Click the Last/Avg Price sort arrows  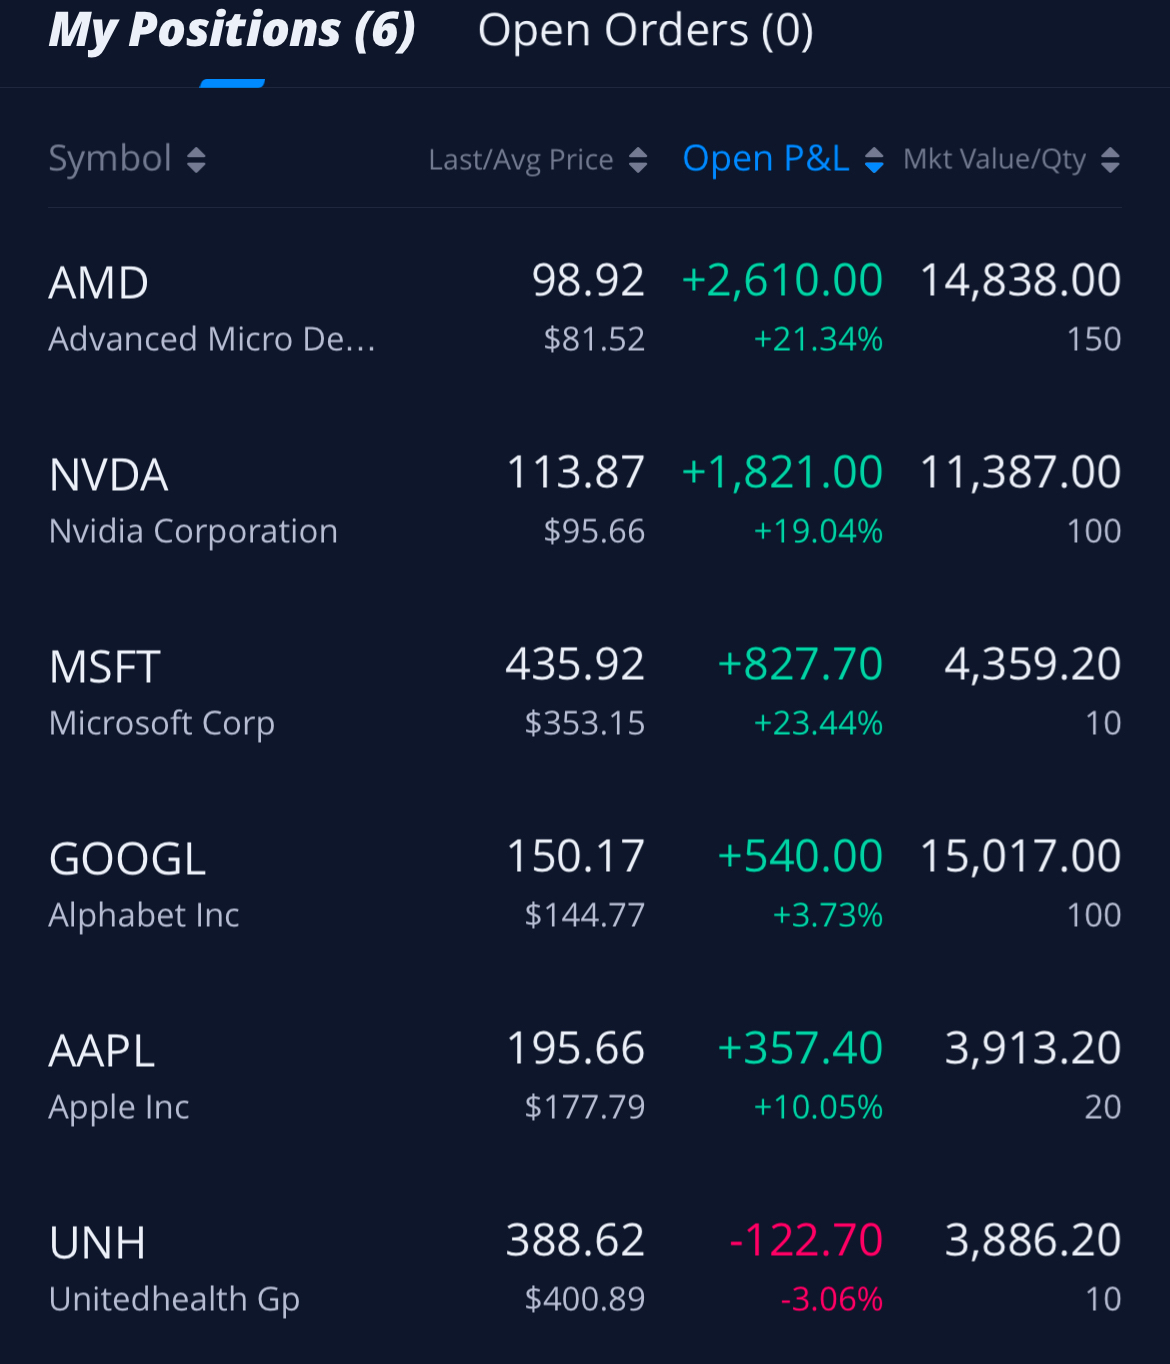tap(638, 160)
